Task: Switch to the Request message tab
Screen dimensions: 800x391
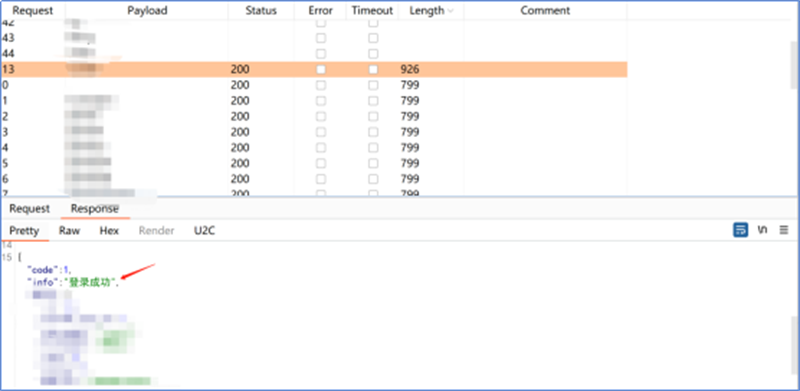Action: (30, 208)
